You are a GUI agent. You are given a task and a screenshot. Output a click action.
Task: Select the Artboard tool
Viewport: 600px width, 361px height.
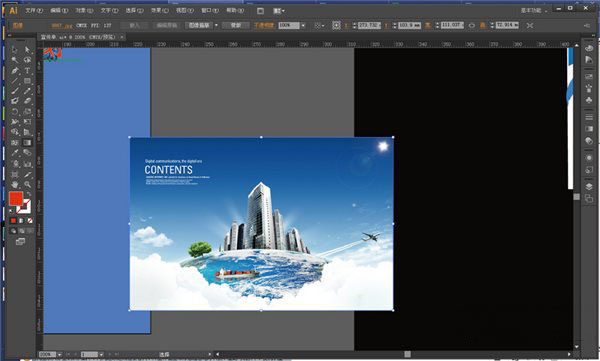pos(15,175)
